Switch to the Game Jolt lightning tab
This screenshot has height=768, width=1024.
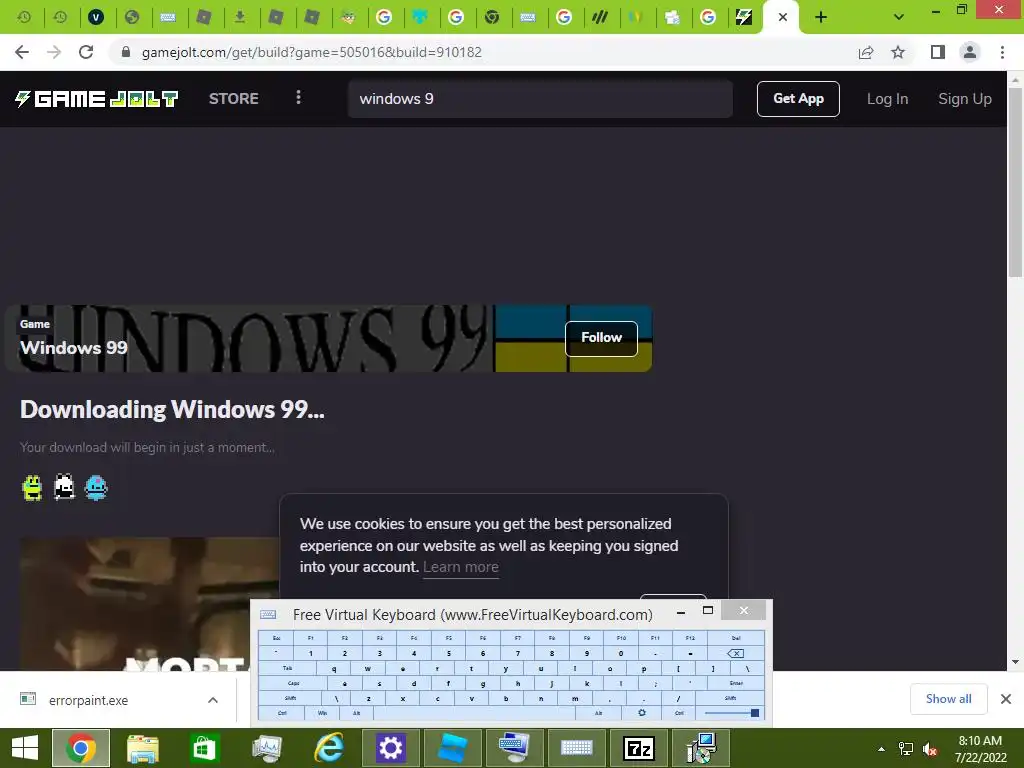pos(744,17)
